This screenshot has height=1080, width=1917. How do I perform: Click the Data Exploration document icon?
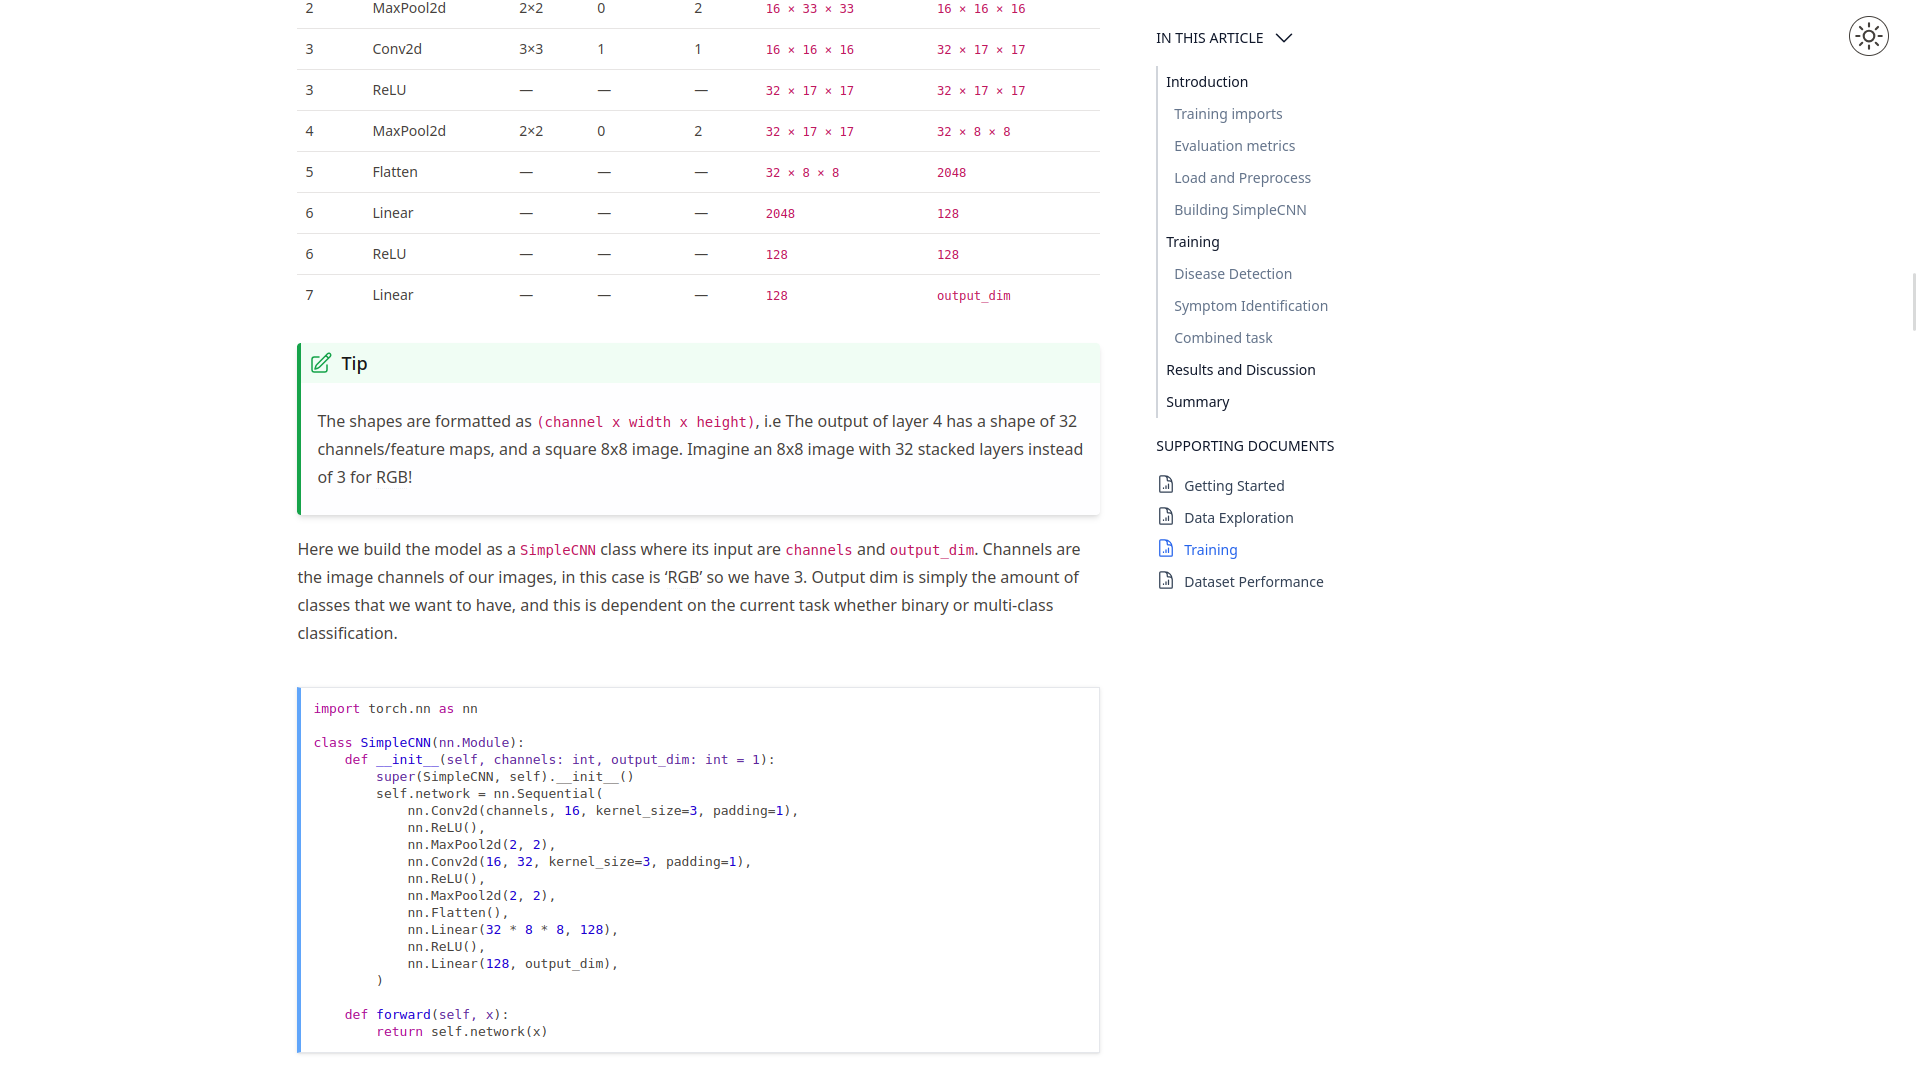pos(1165,517)
